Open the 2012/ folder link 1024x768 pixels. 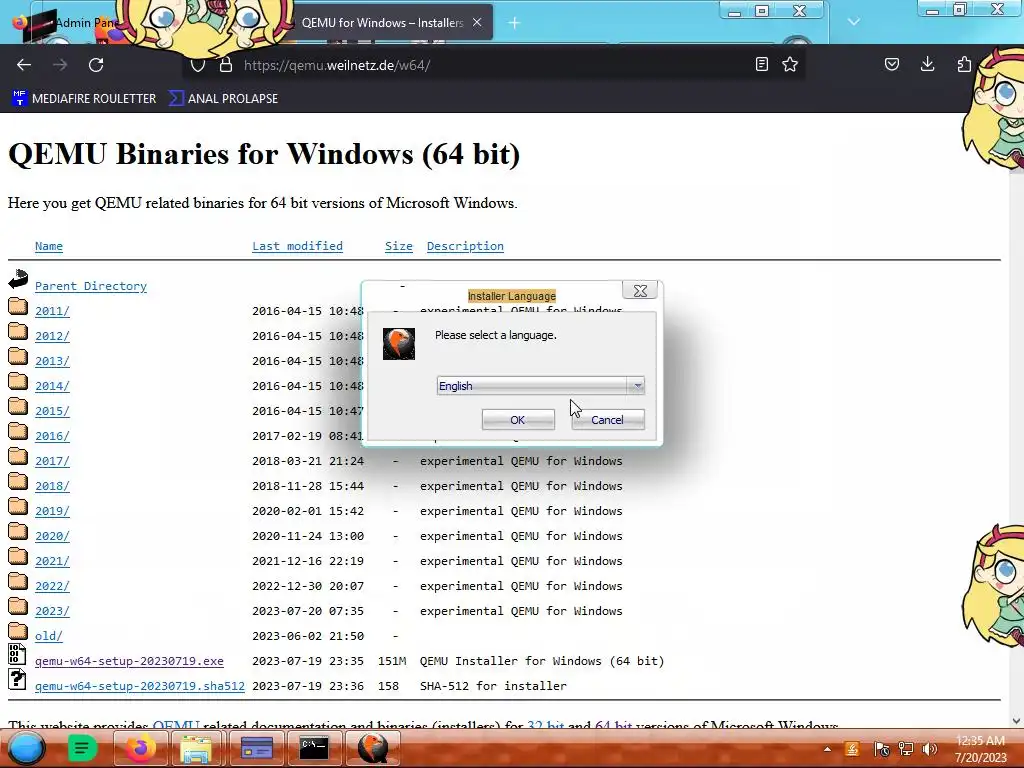[x=52, y=336]
